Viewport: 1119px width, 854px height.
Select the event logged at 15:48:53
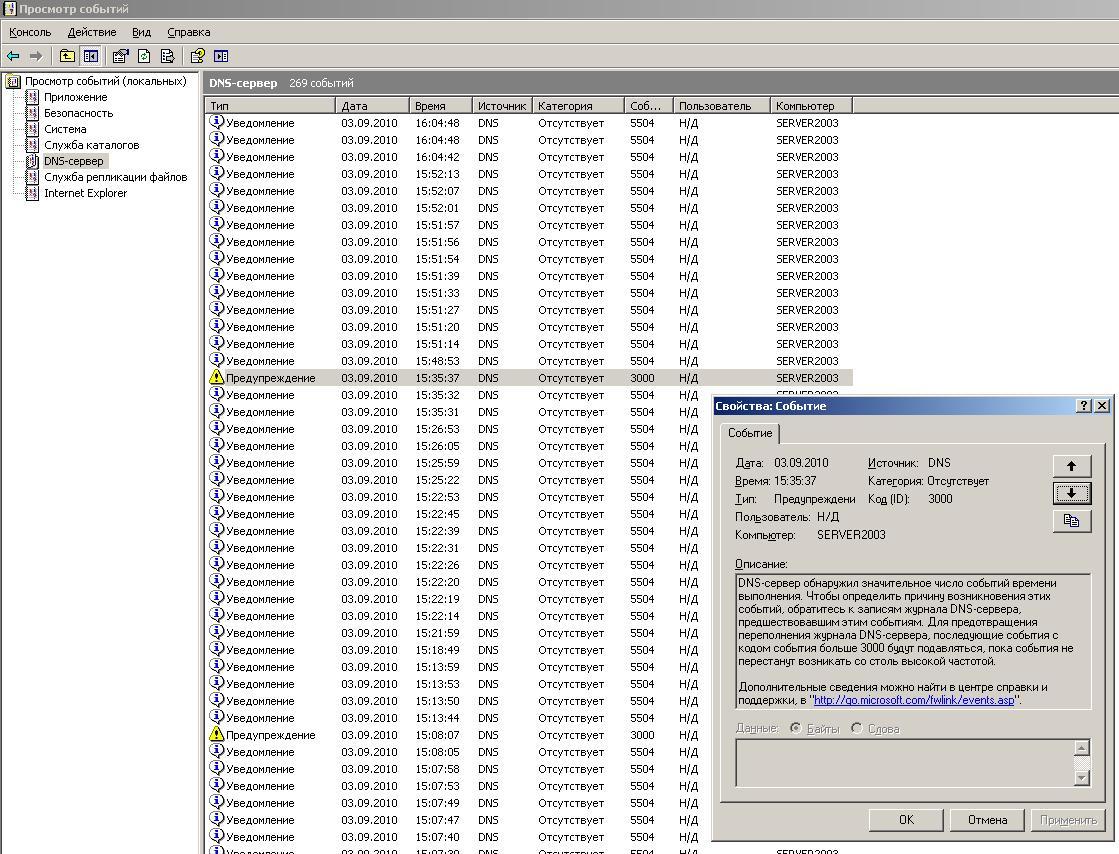click(529, 361)
